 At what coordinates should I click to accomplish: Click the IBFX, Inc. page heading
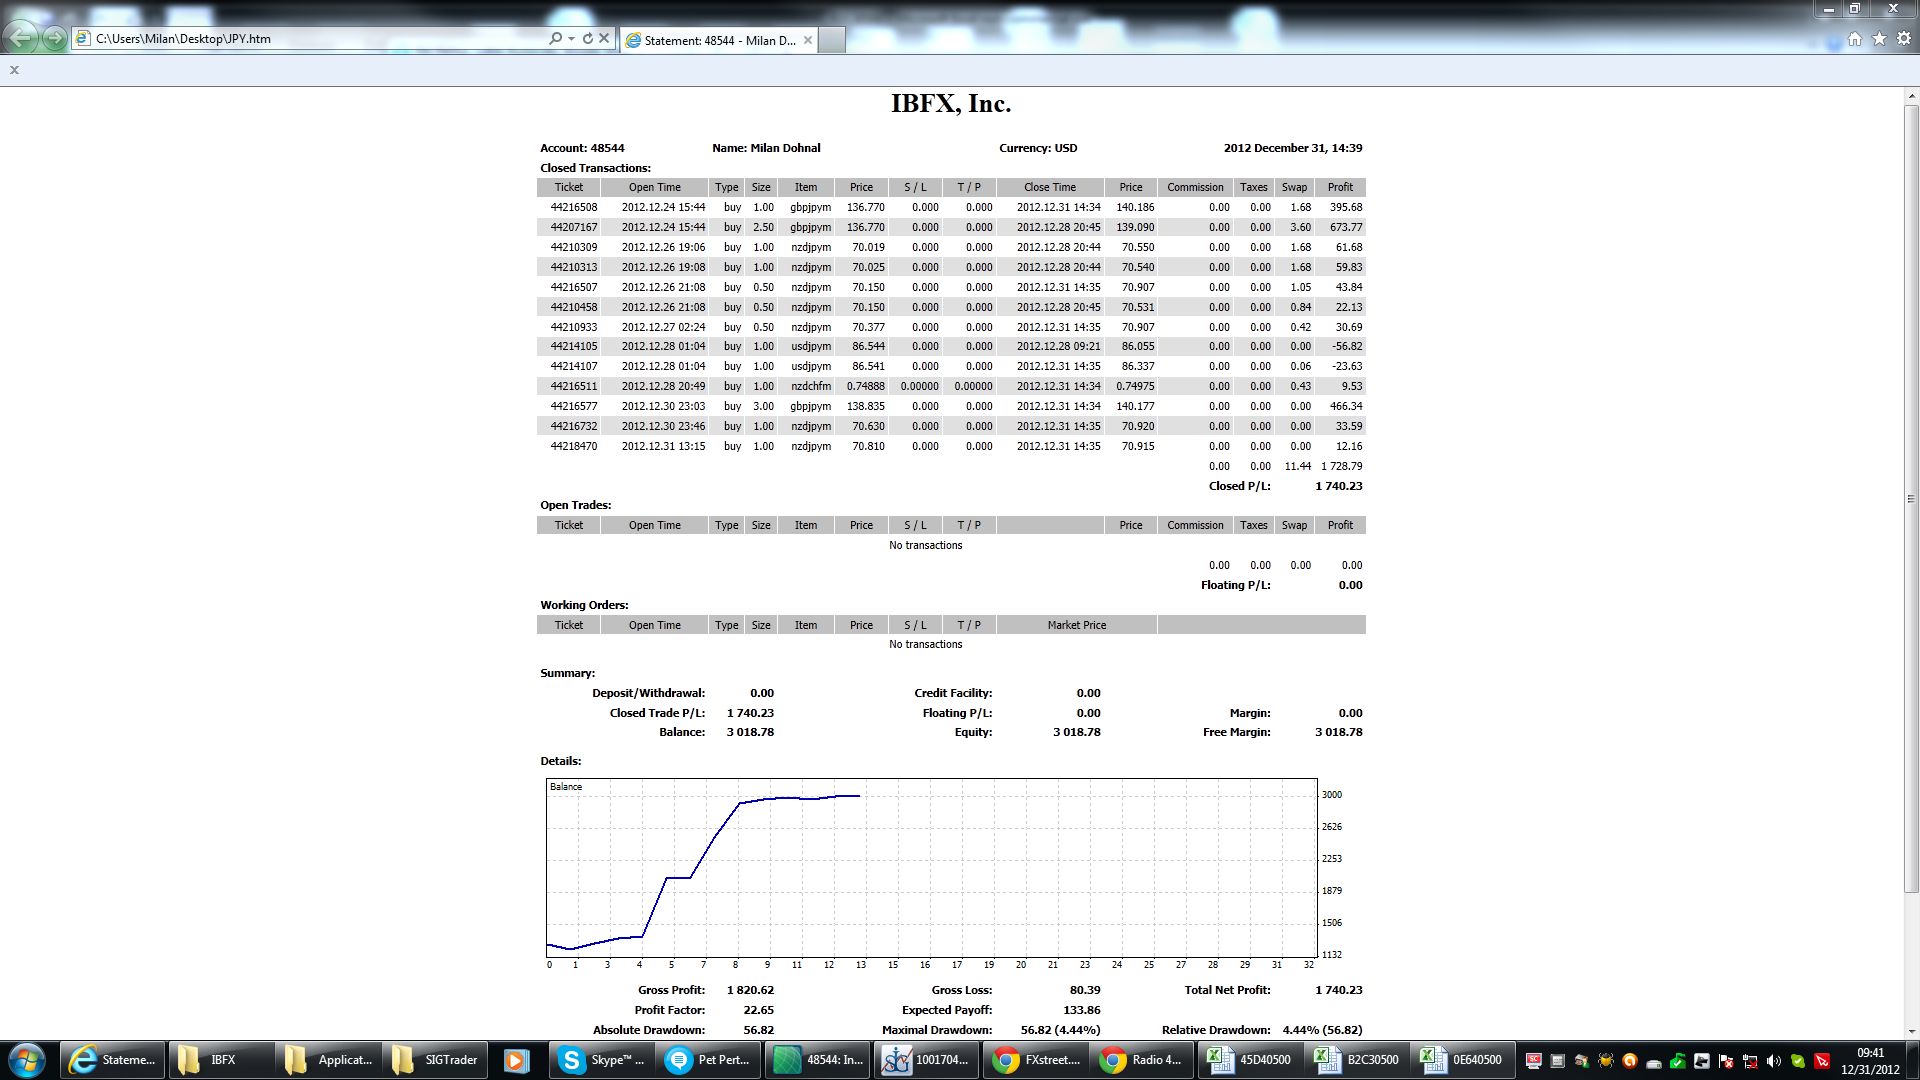951,104
